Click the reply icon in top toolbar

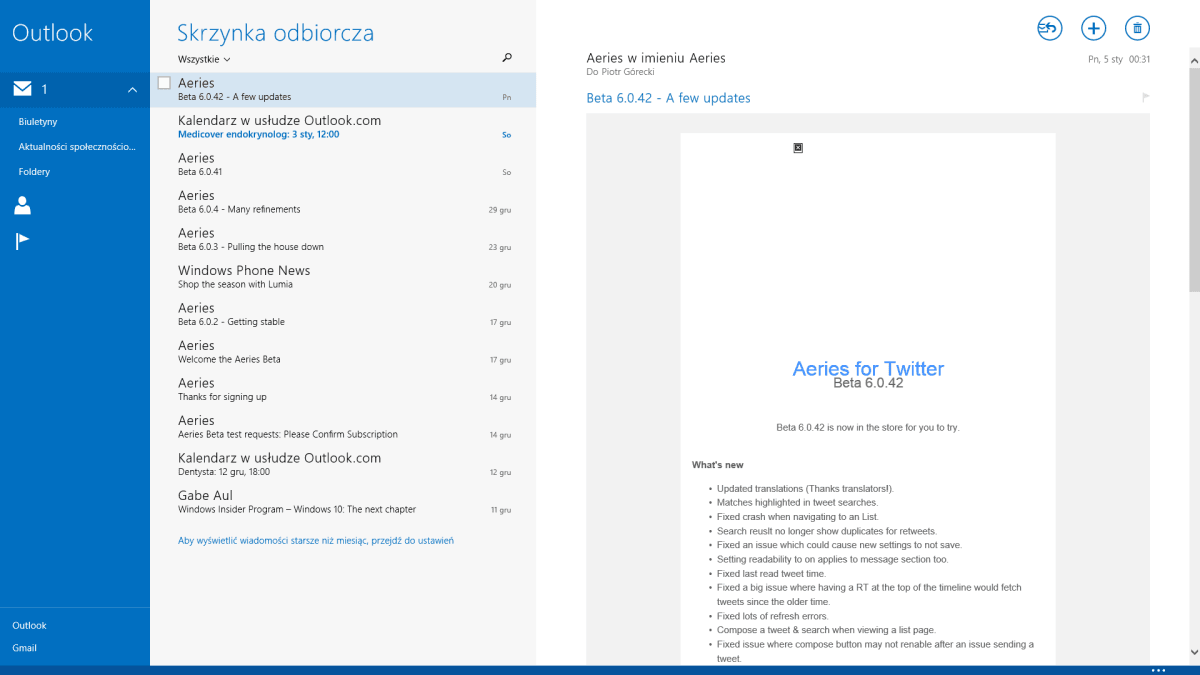(1049, 29)
